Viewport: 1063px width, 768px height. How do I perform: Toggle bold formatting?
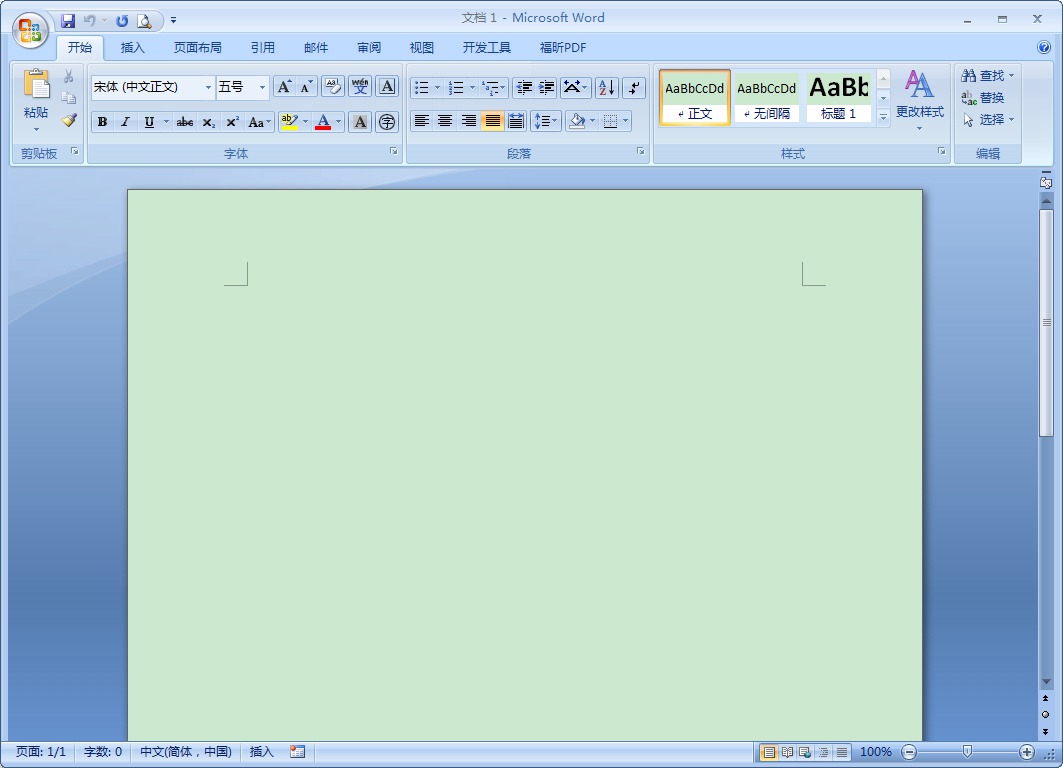102,121
